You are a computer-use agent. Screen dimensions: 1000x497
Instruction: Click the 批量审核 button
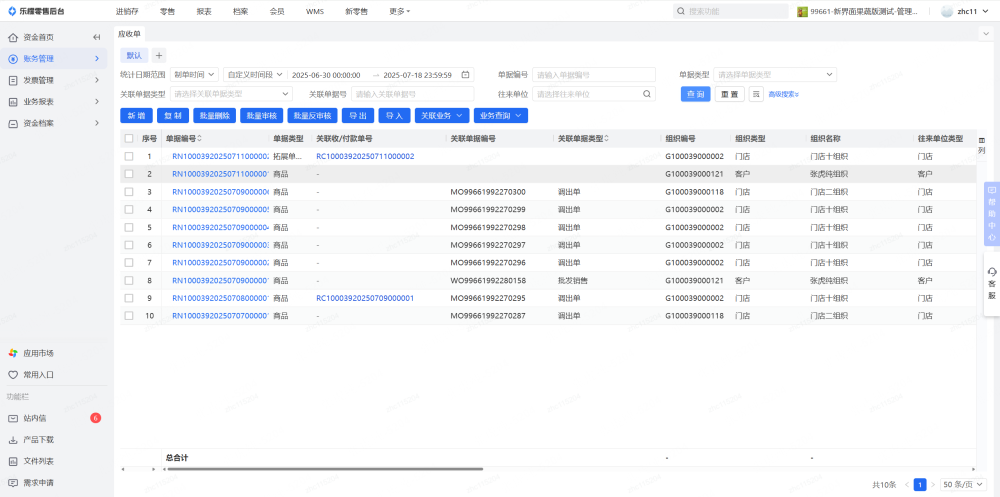[261, 116]
